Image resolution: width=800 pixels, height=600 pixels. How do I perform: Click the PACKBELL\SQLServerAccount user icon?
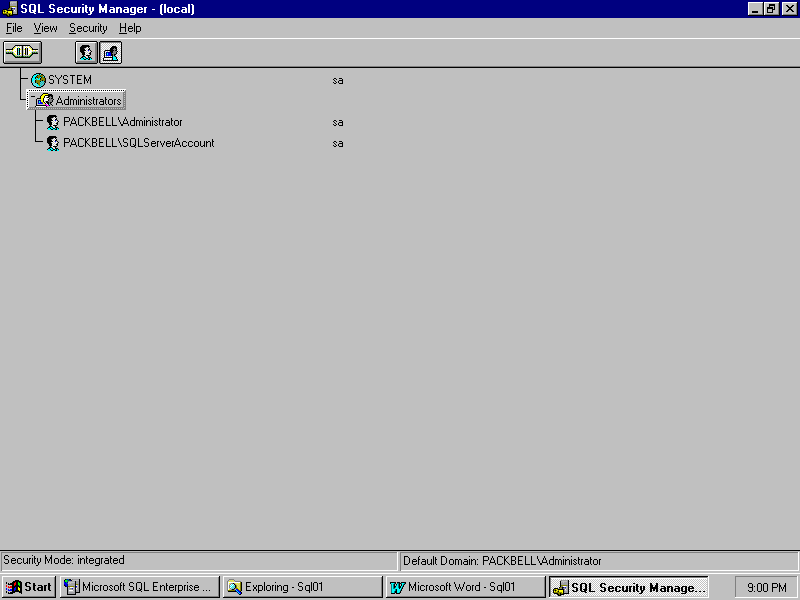click(53, 143)
